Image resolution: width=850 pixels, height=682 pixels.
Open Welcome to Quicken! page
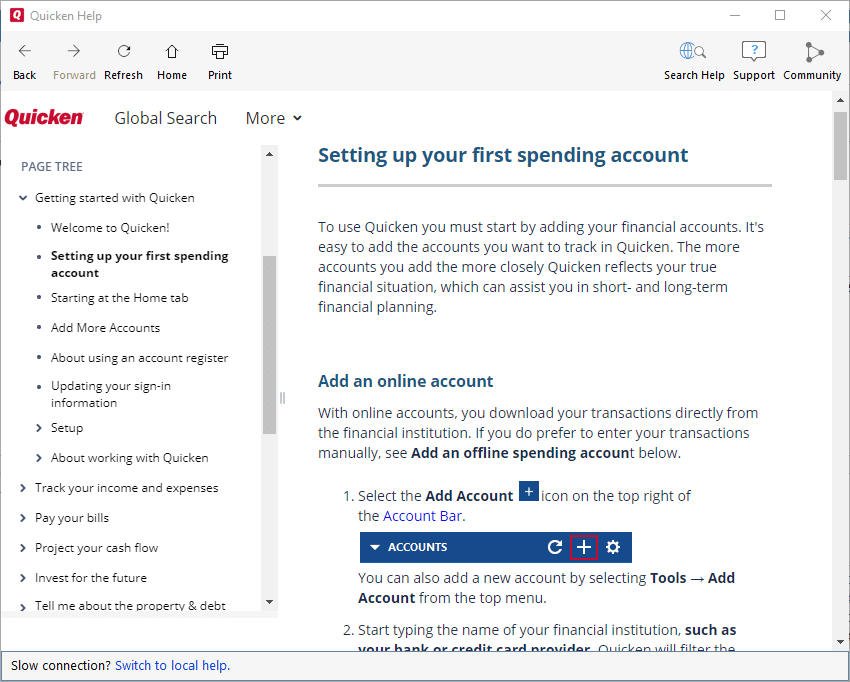(x=110, y=228)
